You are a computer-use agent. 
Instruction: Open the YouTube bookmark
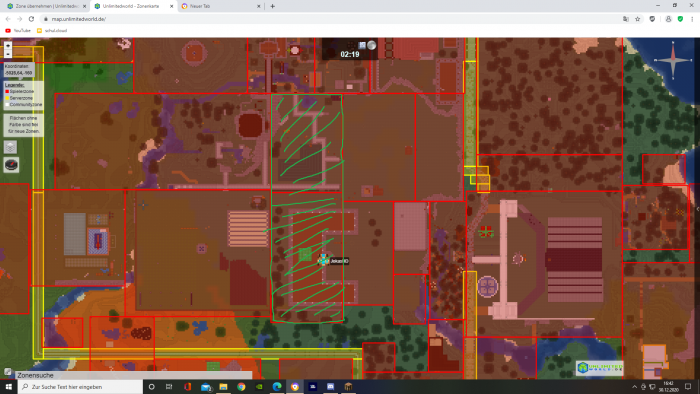coord(18,31)
